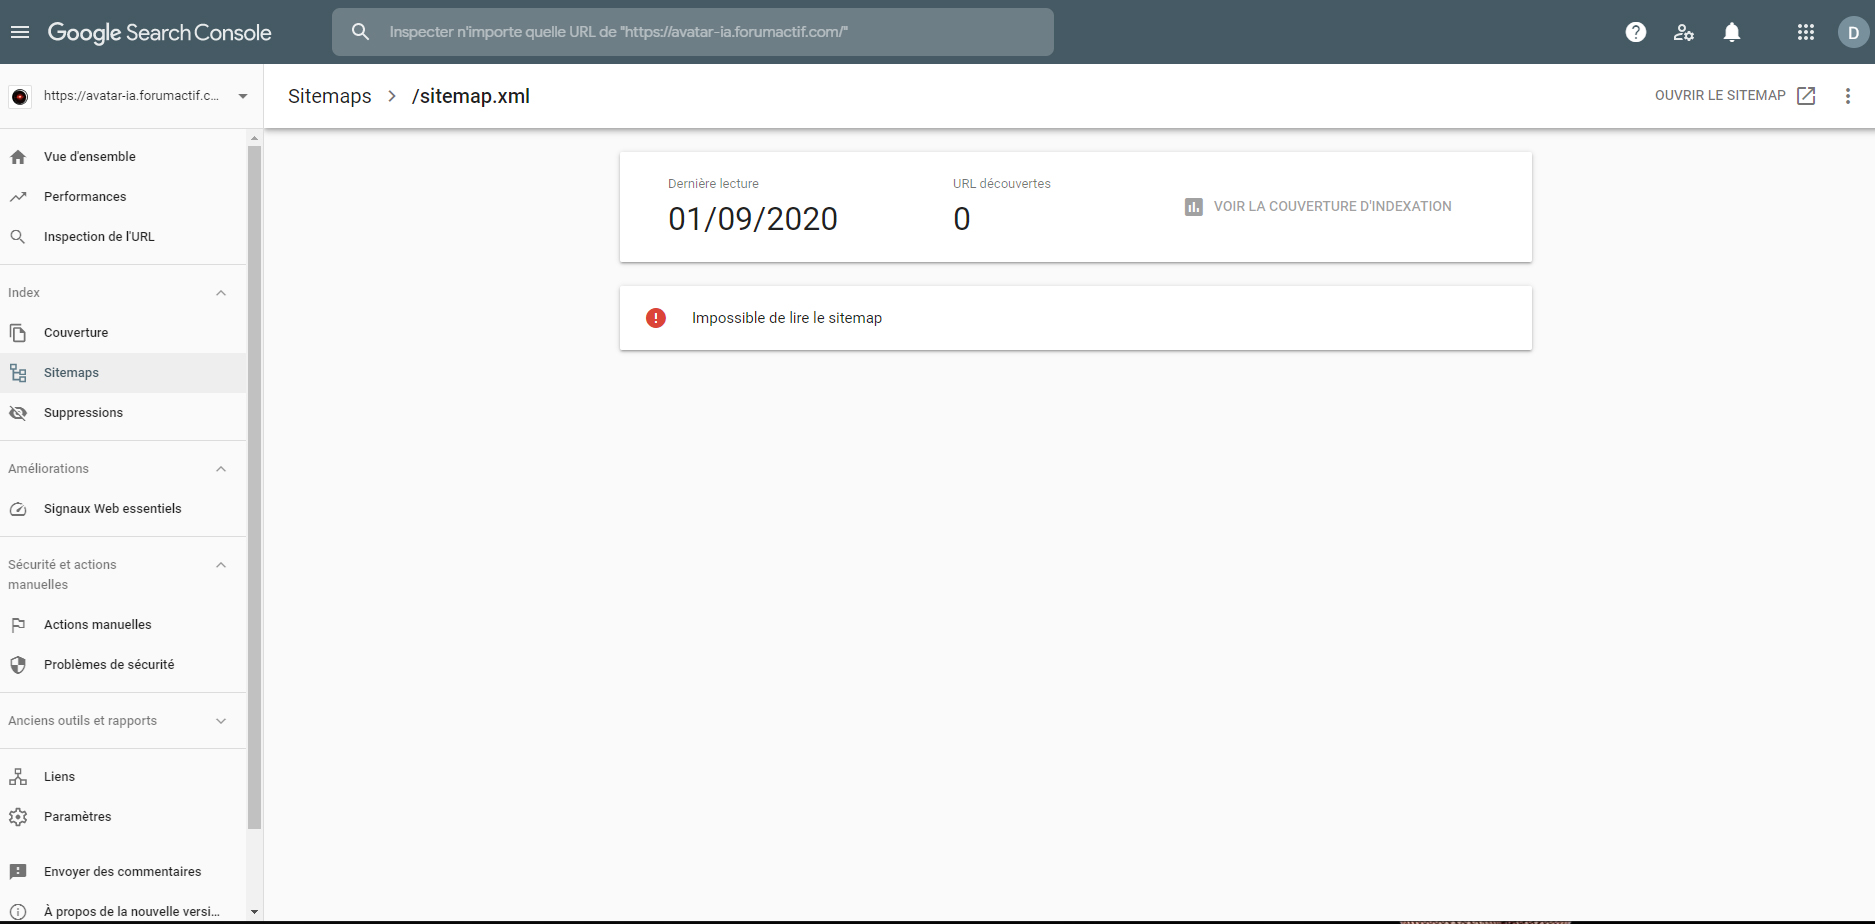Collapse Sécurité et actions manuelles section
The width and height of the screenshot is (1875, 924).
pos(221,565)
